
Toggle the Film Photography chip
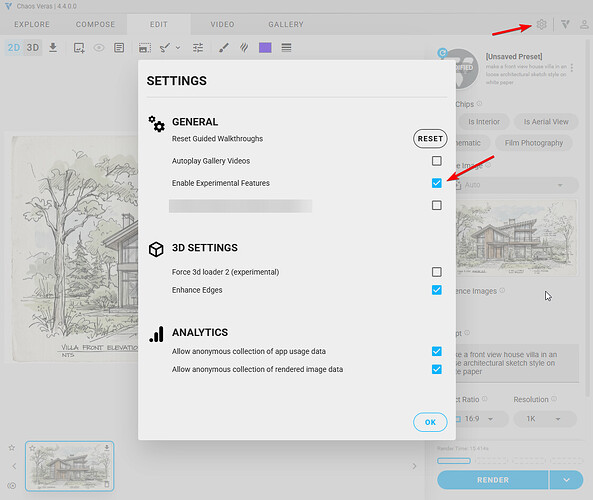click(x=534, y=143)
